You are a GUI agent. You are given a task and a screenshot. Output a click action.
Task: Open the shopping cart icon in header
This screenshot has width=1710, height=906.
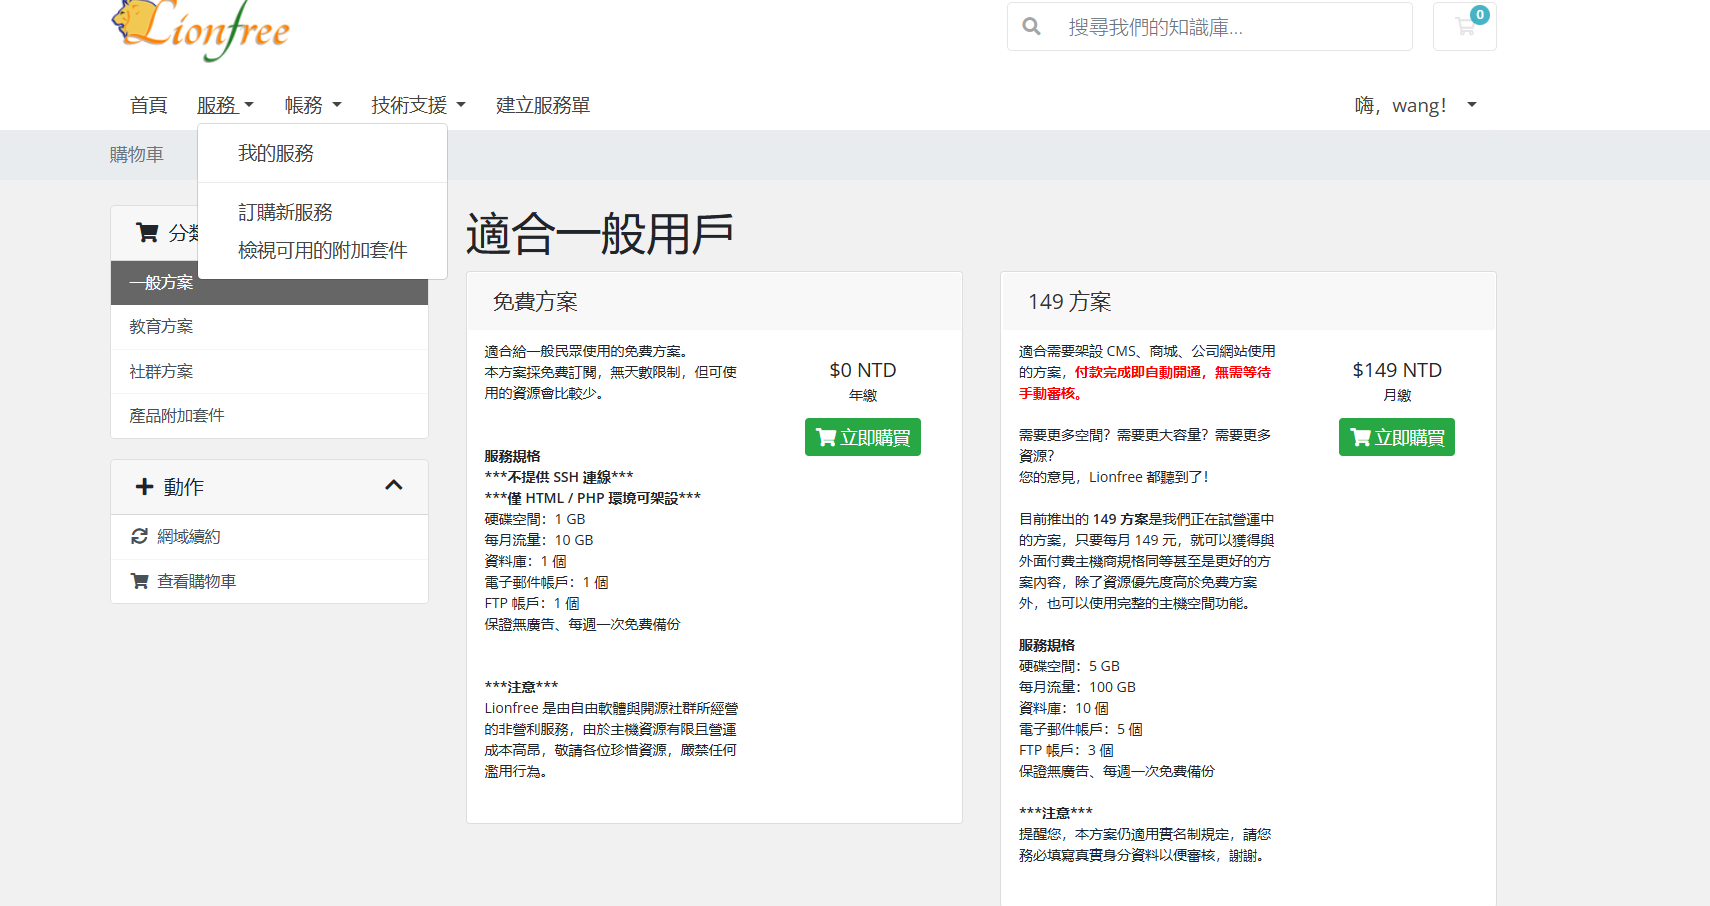1464,27
